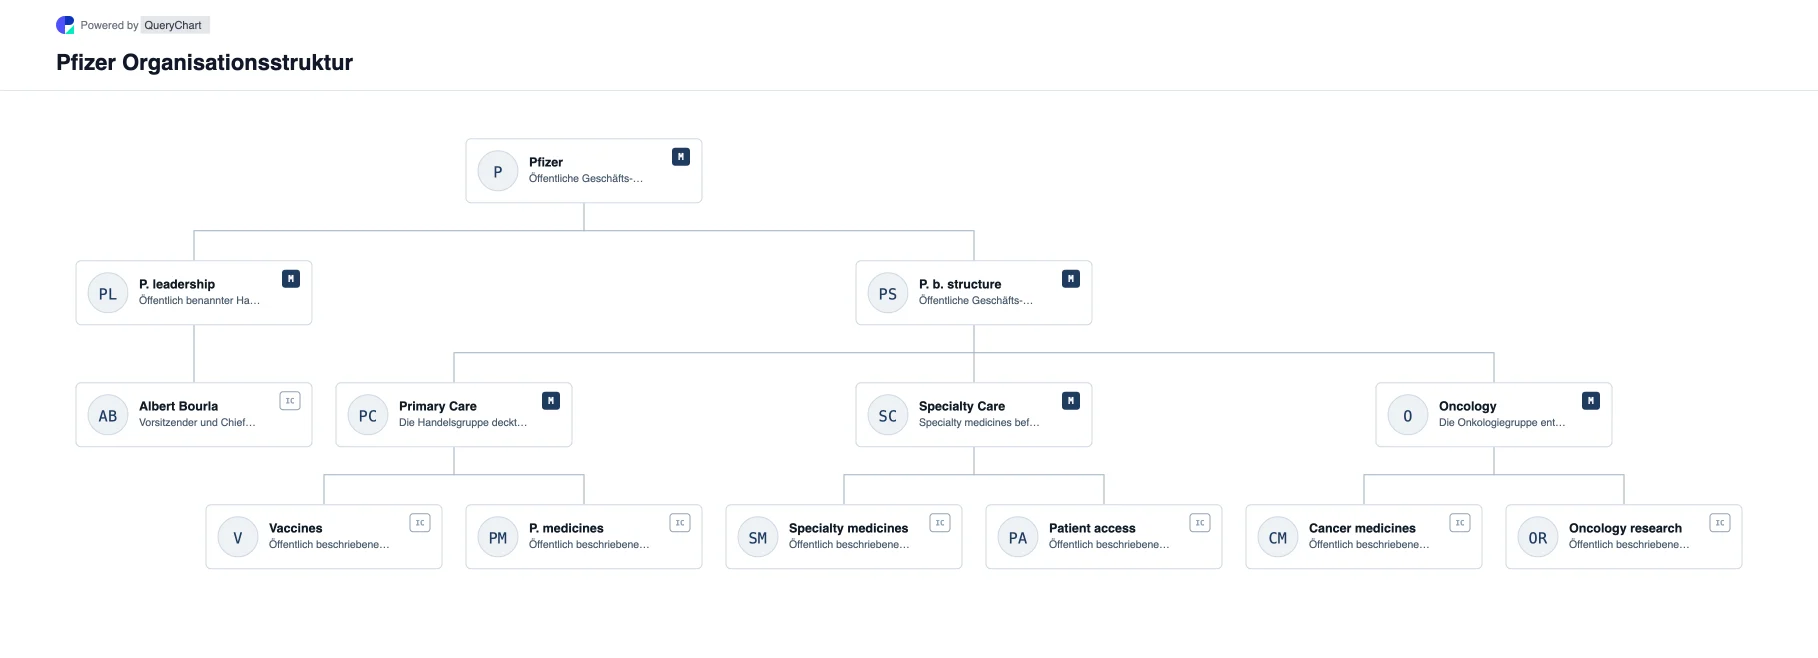Open the Oncology research card
Viewport: 1818px width, 658px height.
[x=1624, y=537]
